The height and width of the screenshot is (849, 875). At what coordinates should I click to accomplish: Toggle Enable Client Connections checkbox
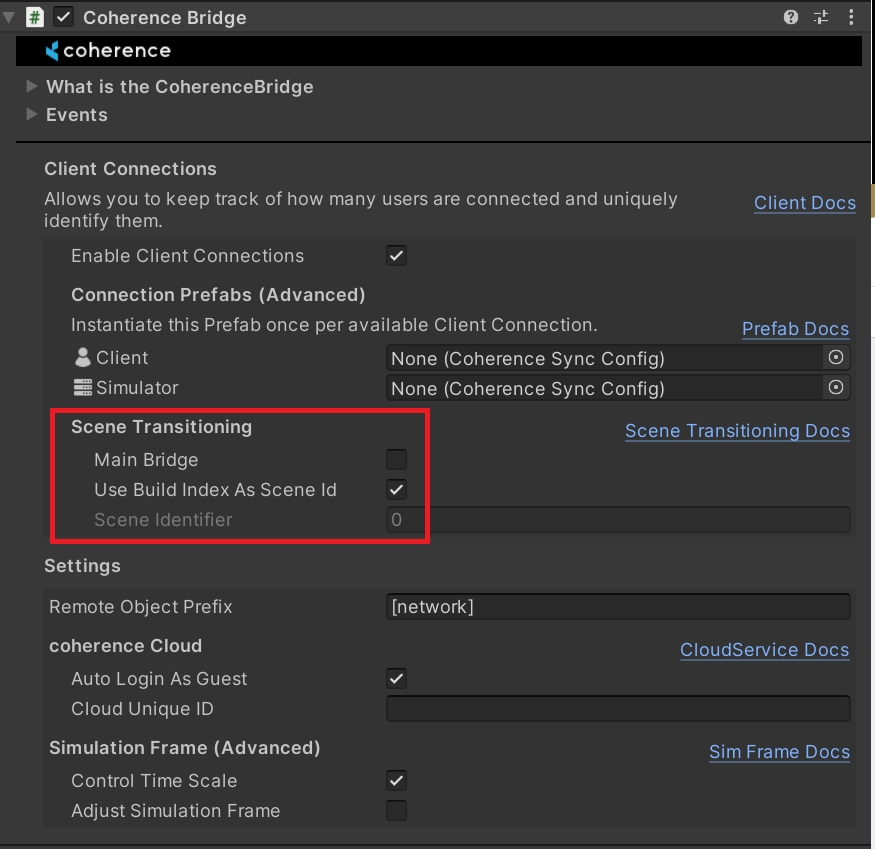pyautogui.click(x=397, y=256)
